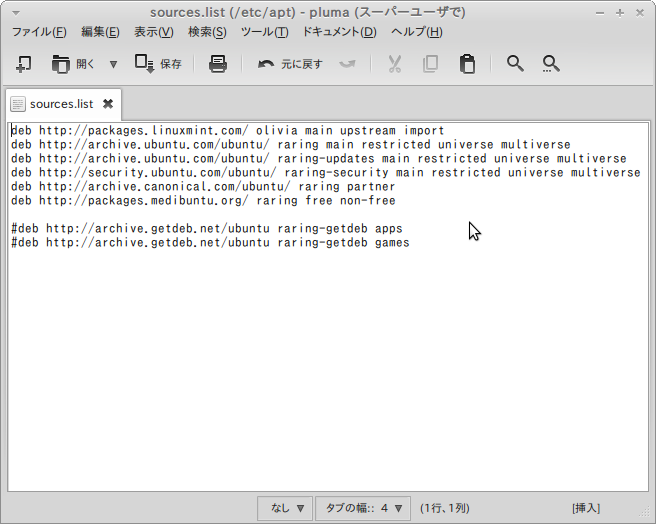Image resolution: width=656 pixels, height=524 pixels.
Task: Open the ツール(T) menu
Action: (x=264, y=32)
